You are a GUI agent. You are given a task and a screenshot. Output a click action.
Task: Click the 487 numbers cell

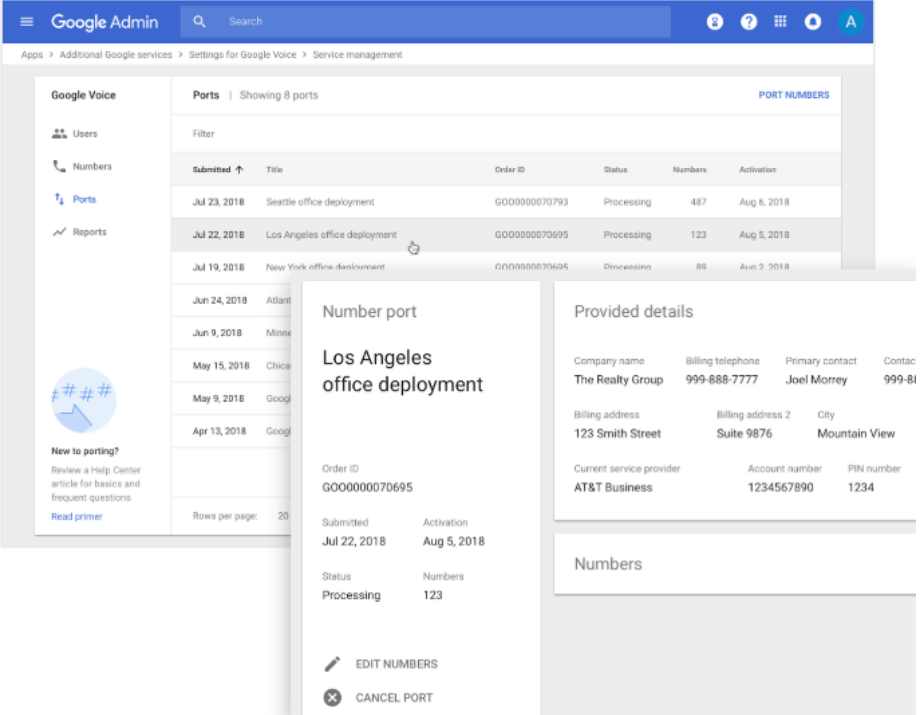coord(698,202)
